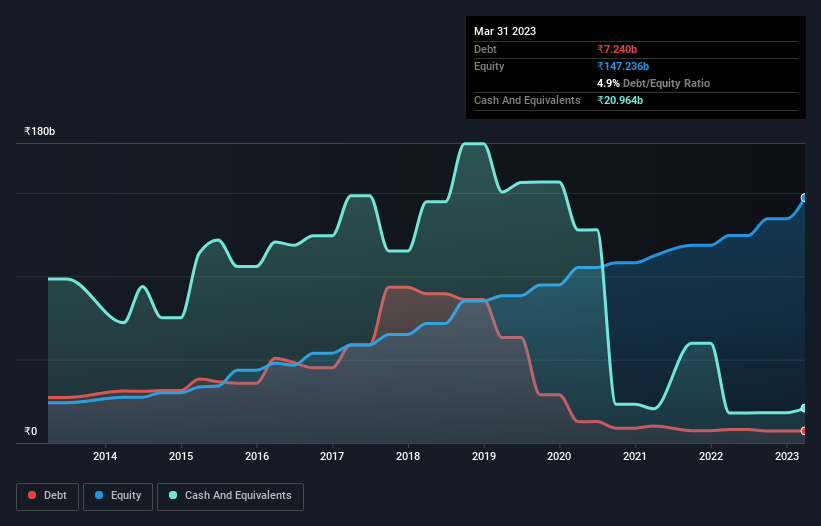This screenshot has width=821, height=526.
Task: Click the red Debt legend dot
Action: (32, 495)
